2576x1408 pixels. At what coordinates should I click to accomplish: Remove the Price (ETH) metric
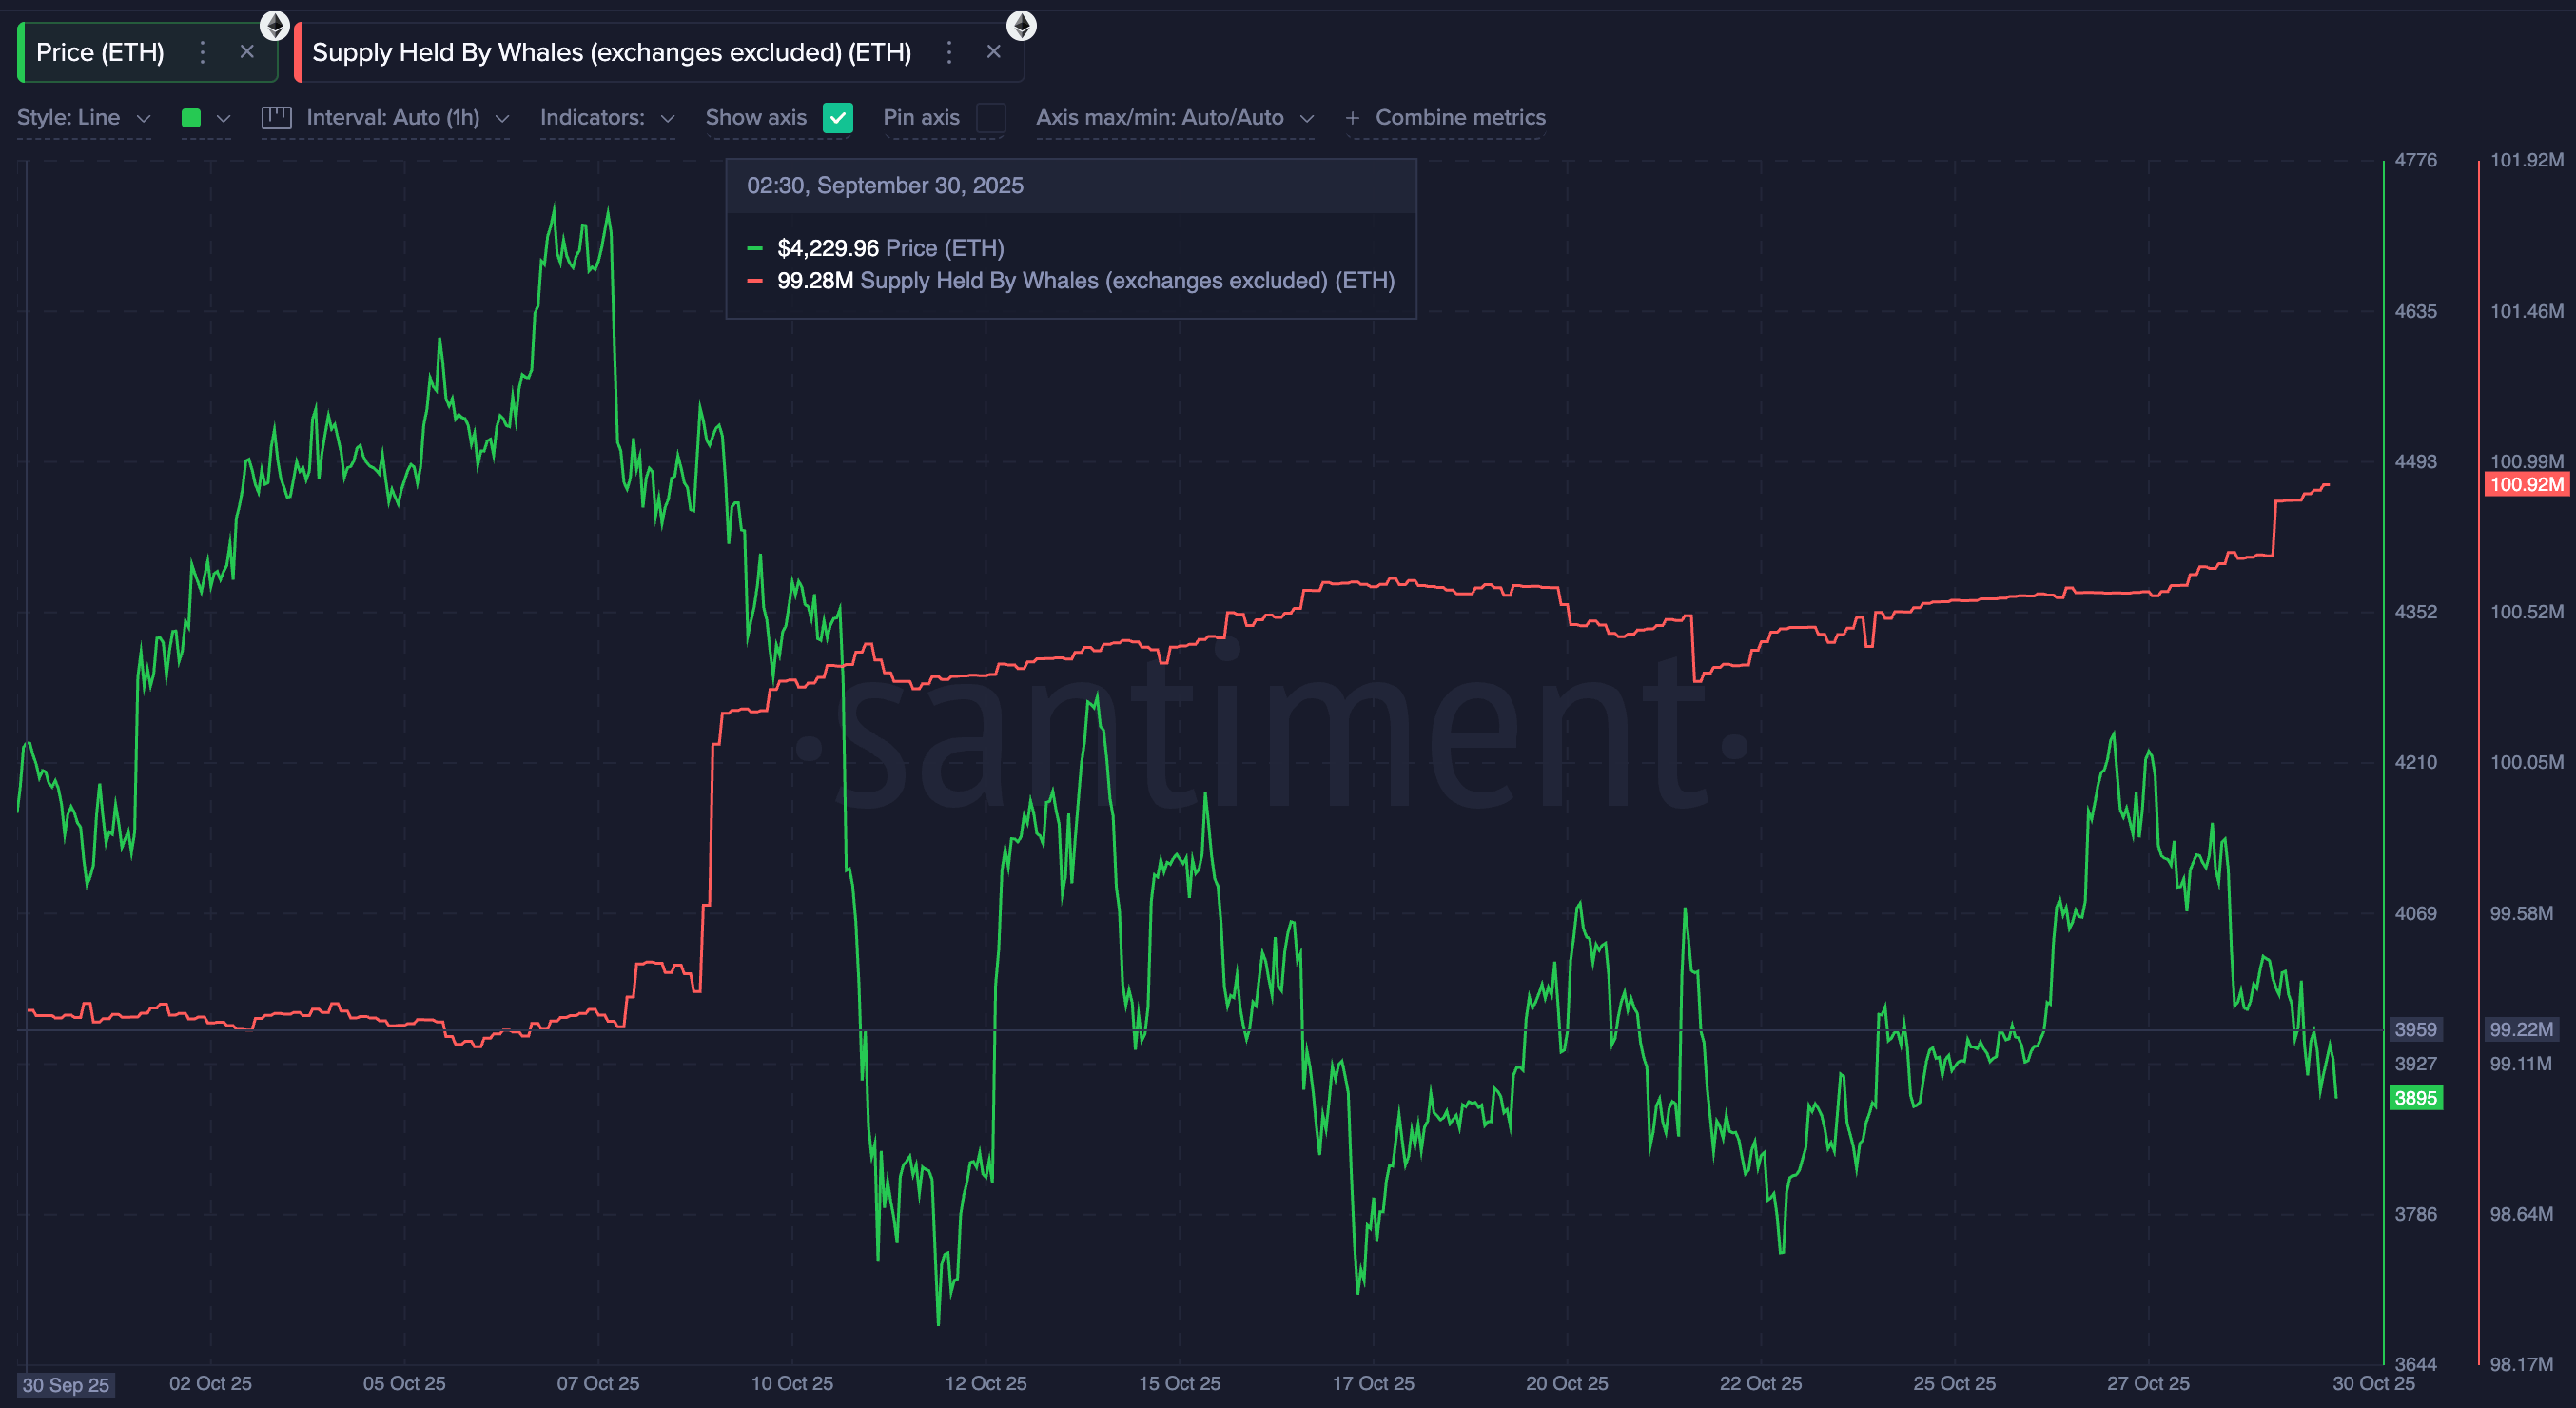(x=246, y=51)
